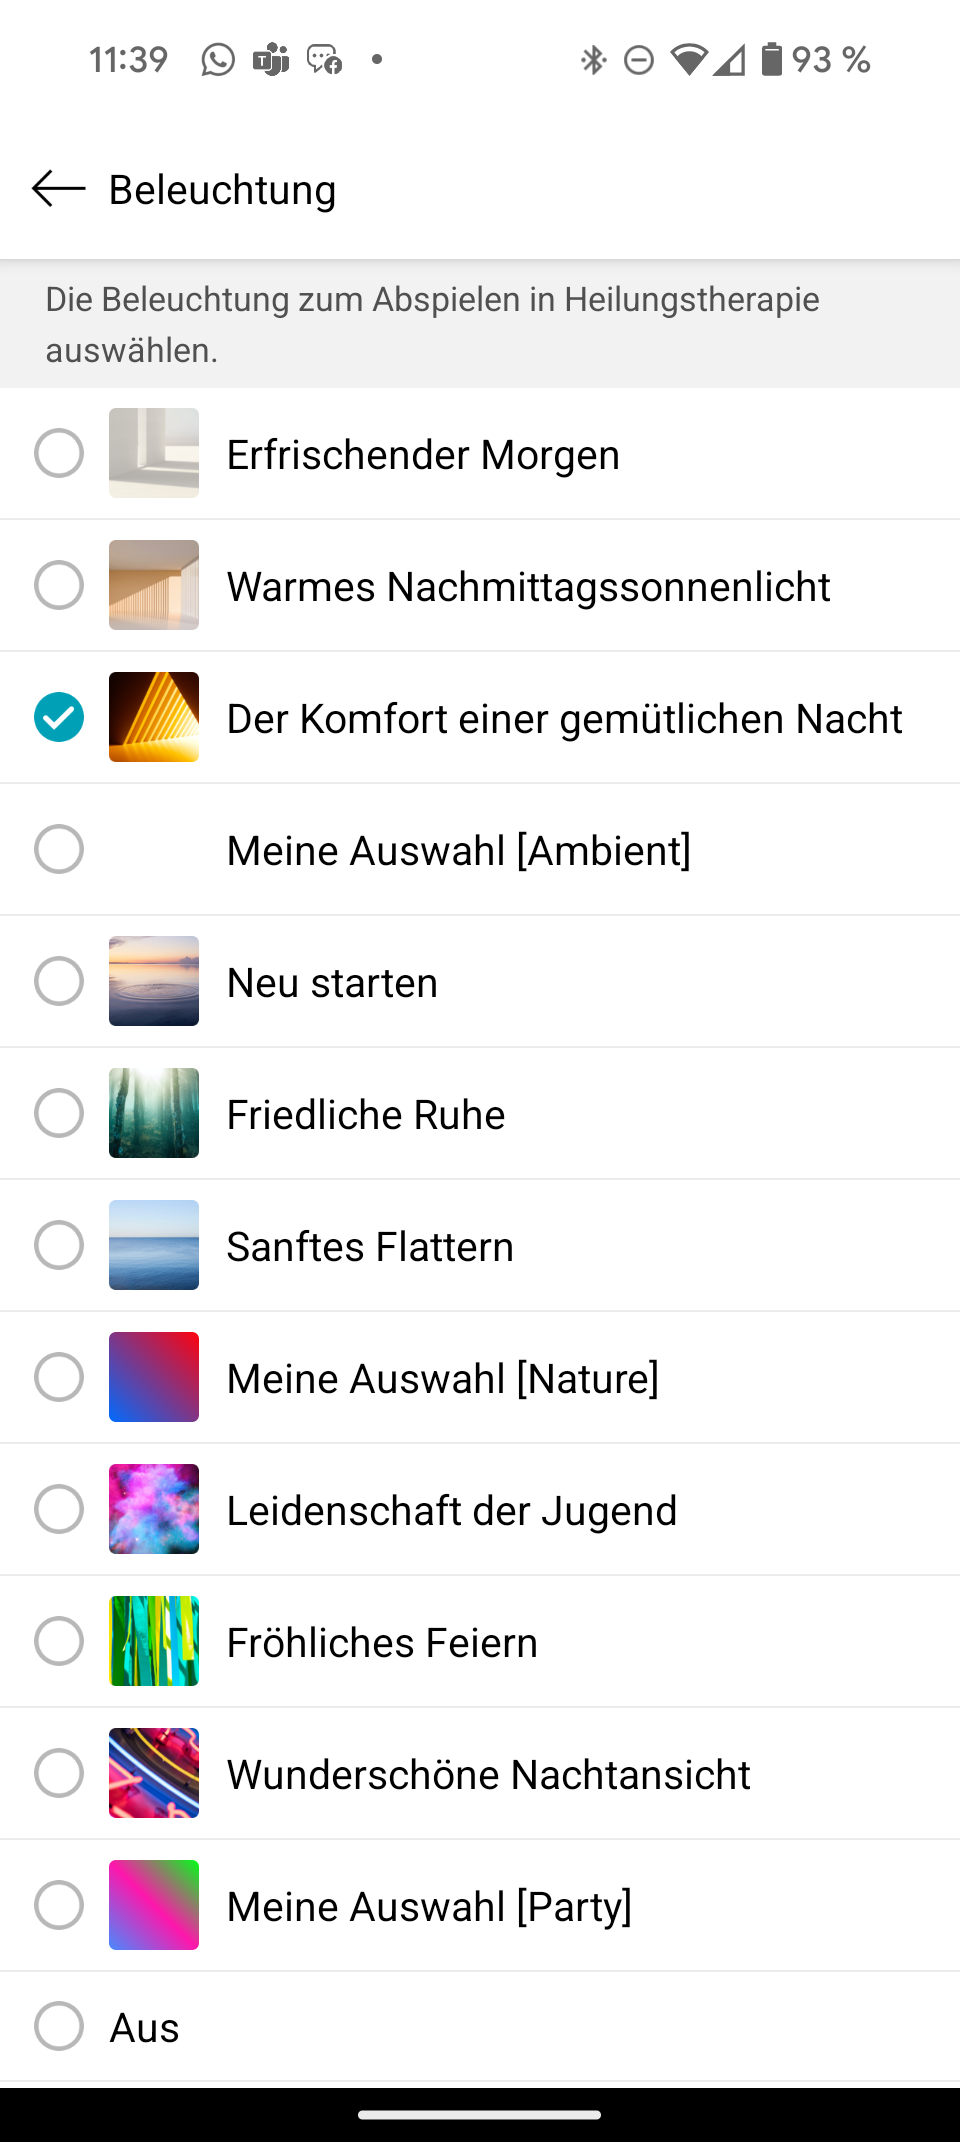Choose the Aus radio option
960x2142 pixels.
pos(59,2027)
